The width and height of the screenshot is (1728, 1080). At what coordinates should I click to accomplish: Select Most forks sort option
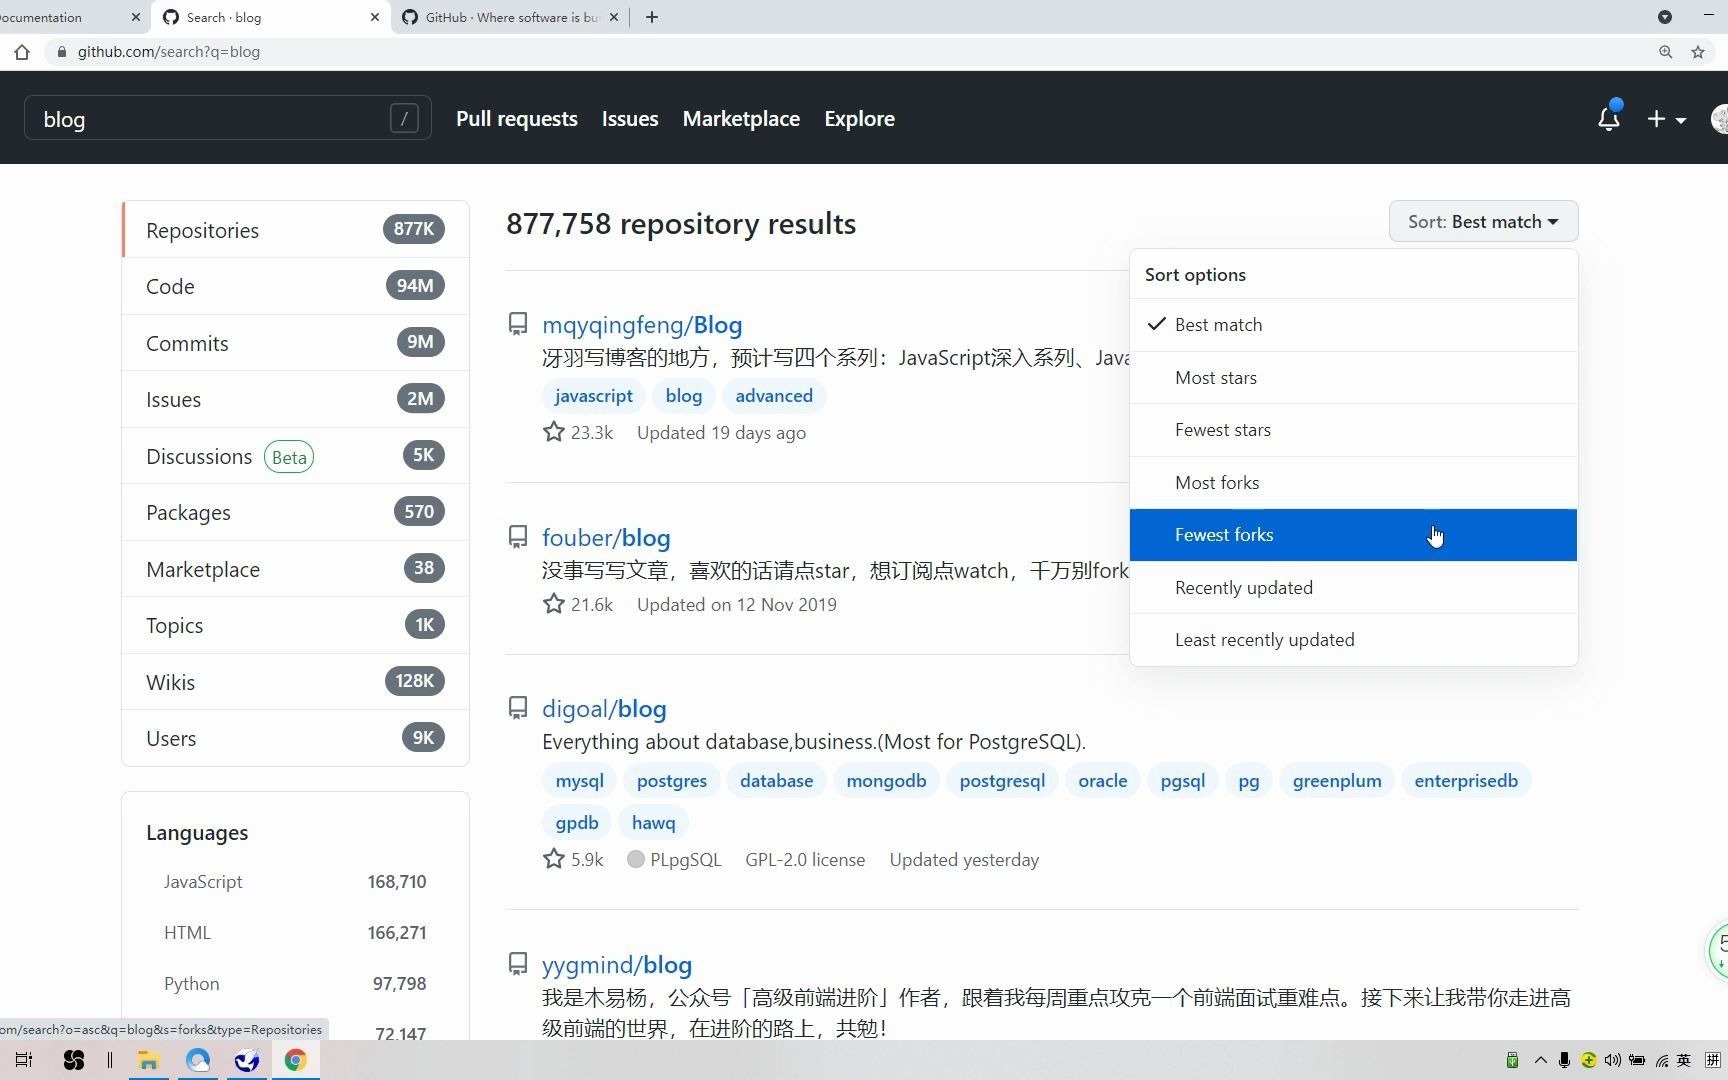[1353, 482]
